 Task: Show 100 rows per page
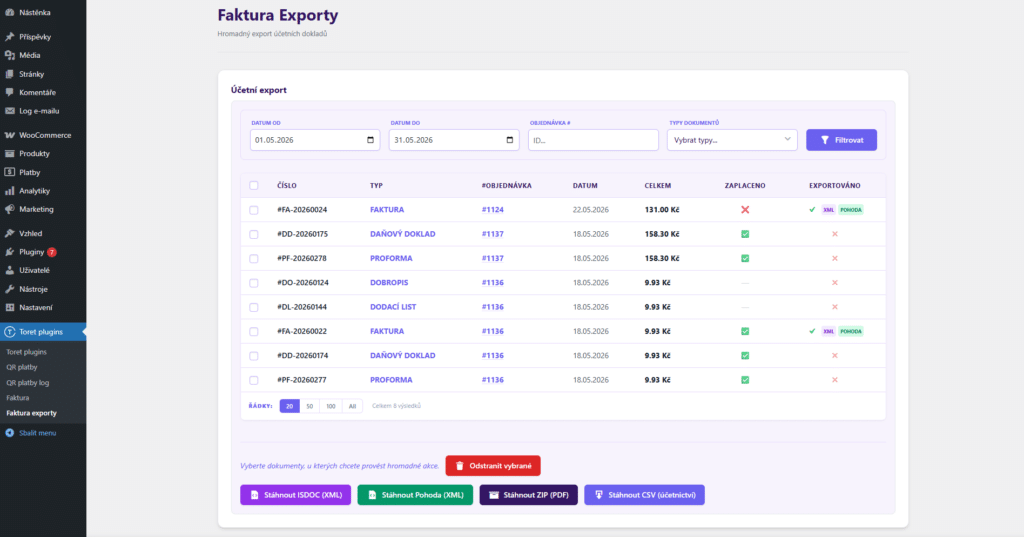(x=330, y=406)
